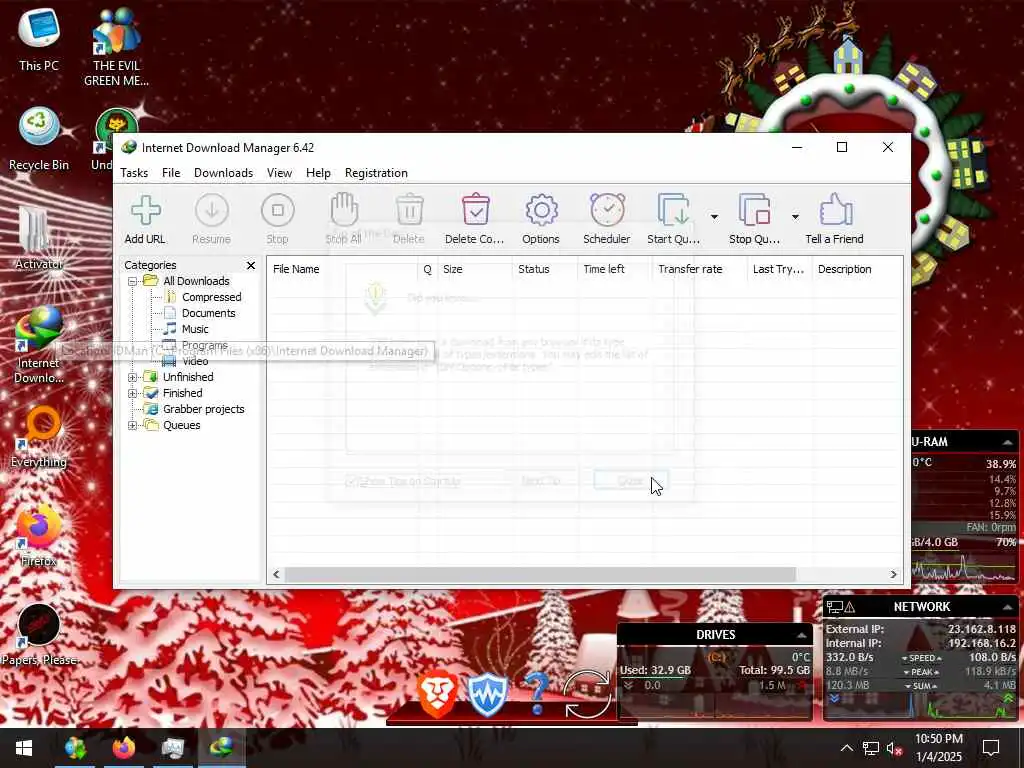Expand the Unfinished tree node

pyautogui.click(x=133, y=377)
